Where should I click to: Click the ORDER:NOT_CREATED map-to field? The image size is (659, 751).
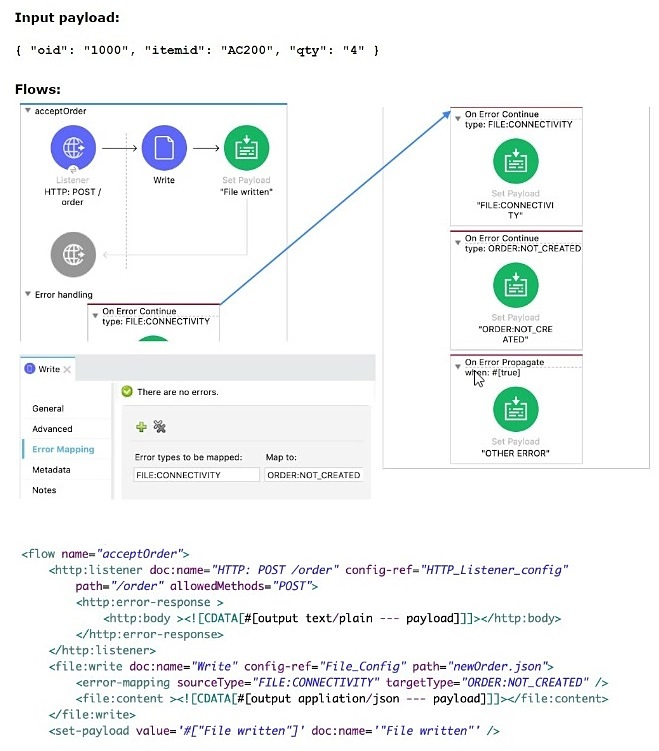click(x=314, y=475)
